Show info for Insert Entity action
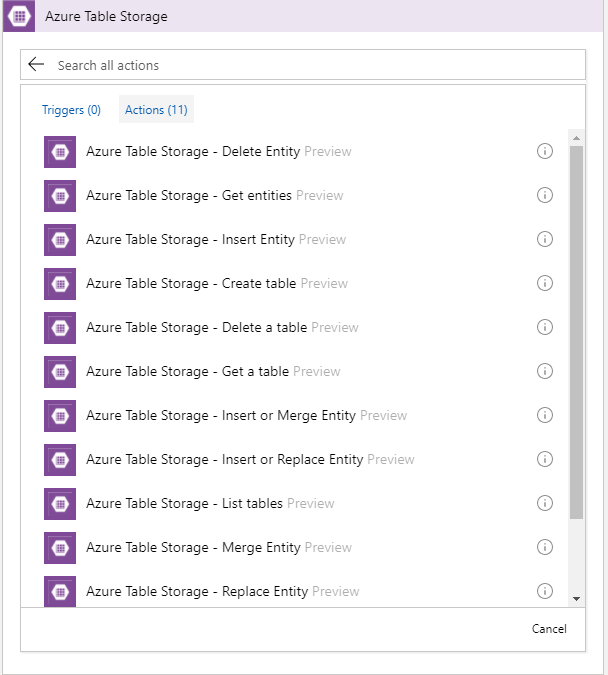The height and width of the screenshot is (675, 608). pos(545,239)
